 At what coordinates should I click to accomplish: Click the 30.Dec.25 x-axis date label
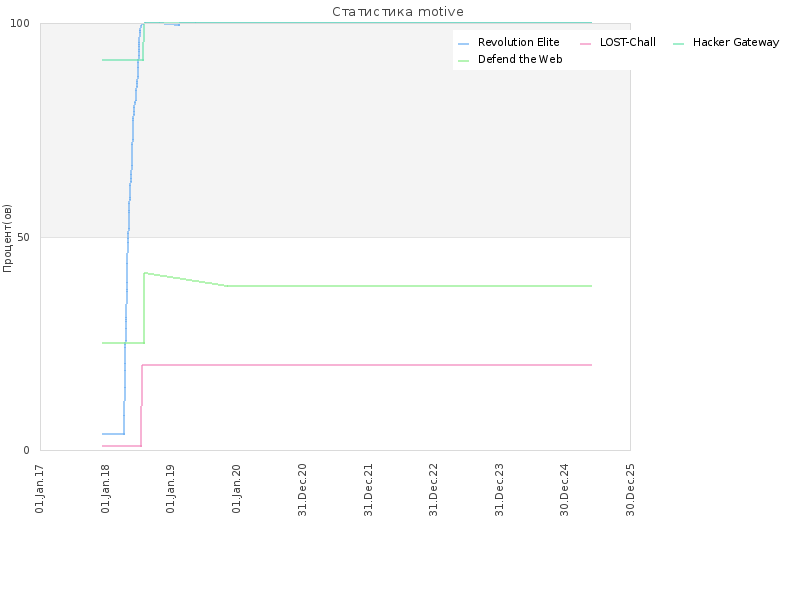(x=630, y=490)
